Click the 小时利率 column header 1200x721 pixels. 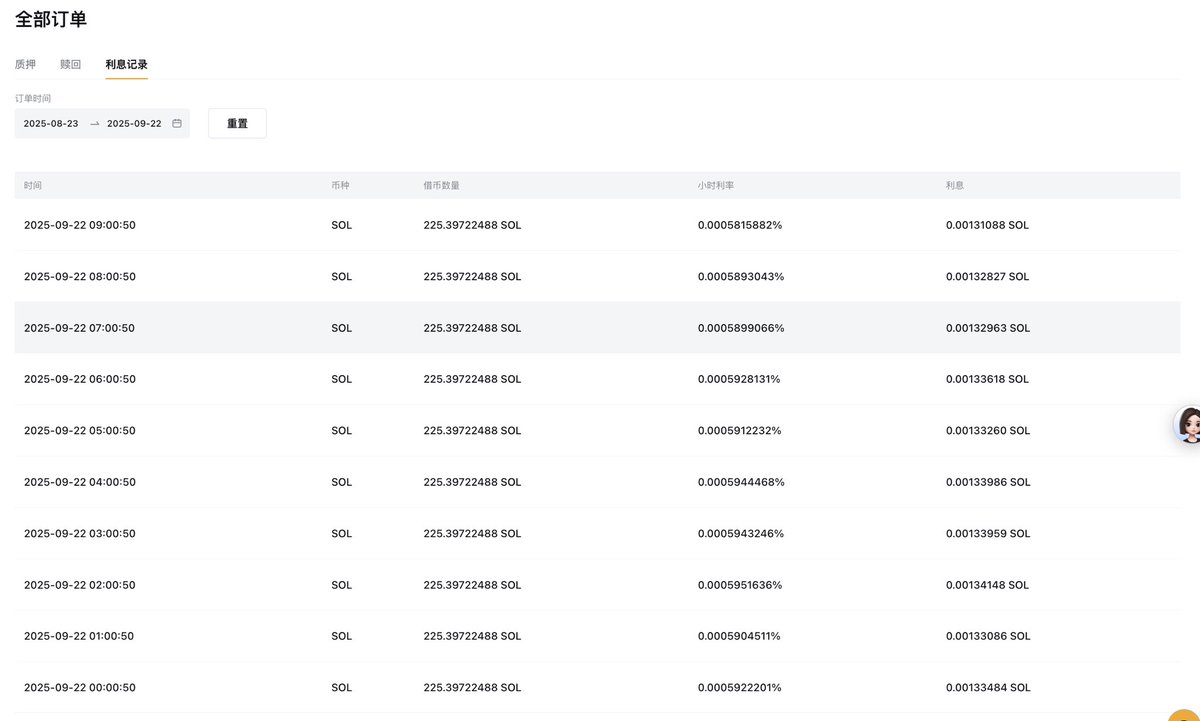[x=716, y=186]
